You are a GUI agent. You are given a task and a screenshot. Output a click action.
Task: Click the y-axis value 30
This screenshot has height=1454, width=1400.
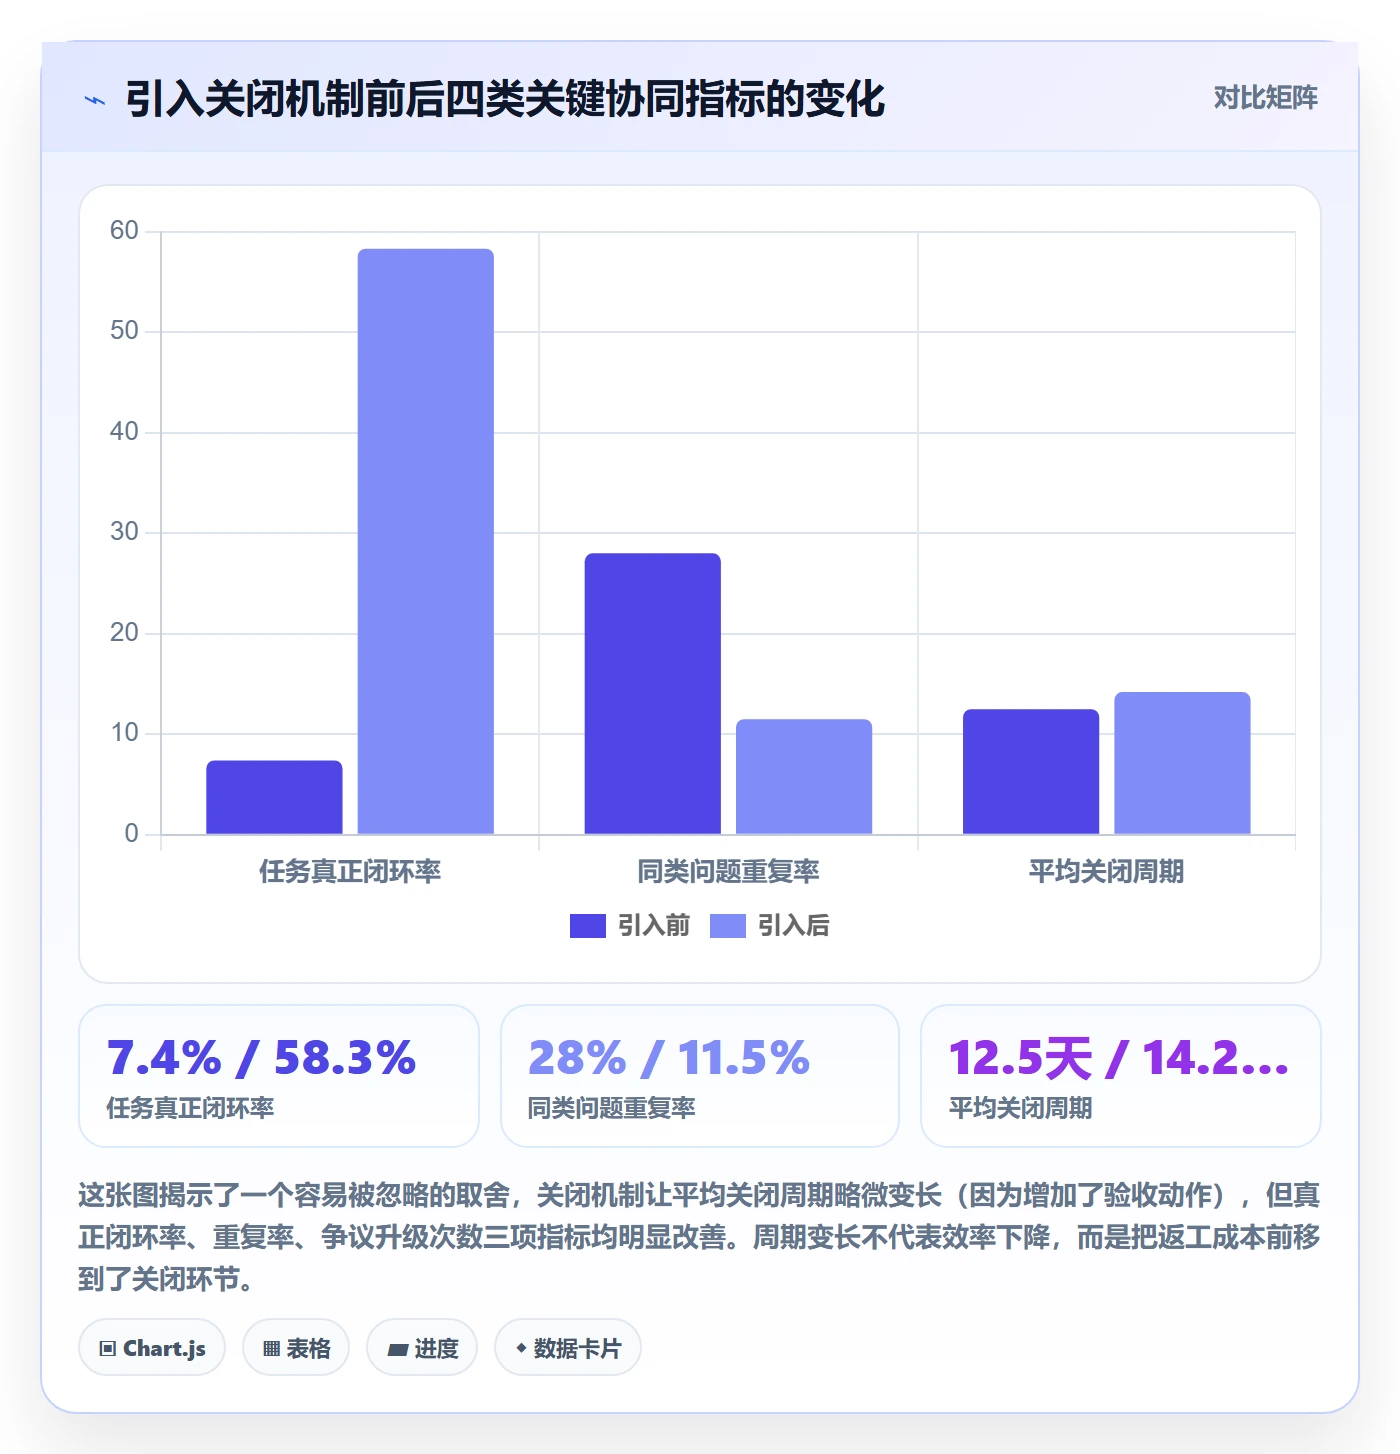coord(124,532)
